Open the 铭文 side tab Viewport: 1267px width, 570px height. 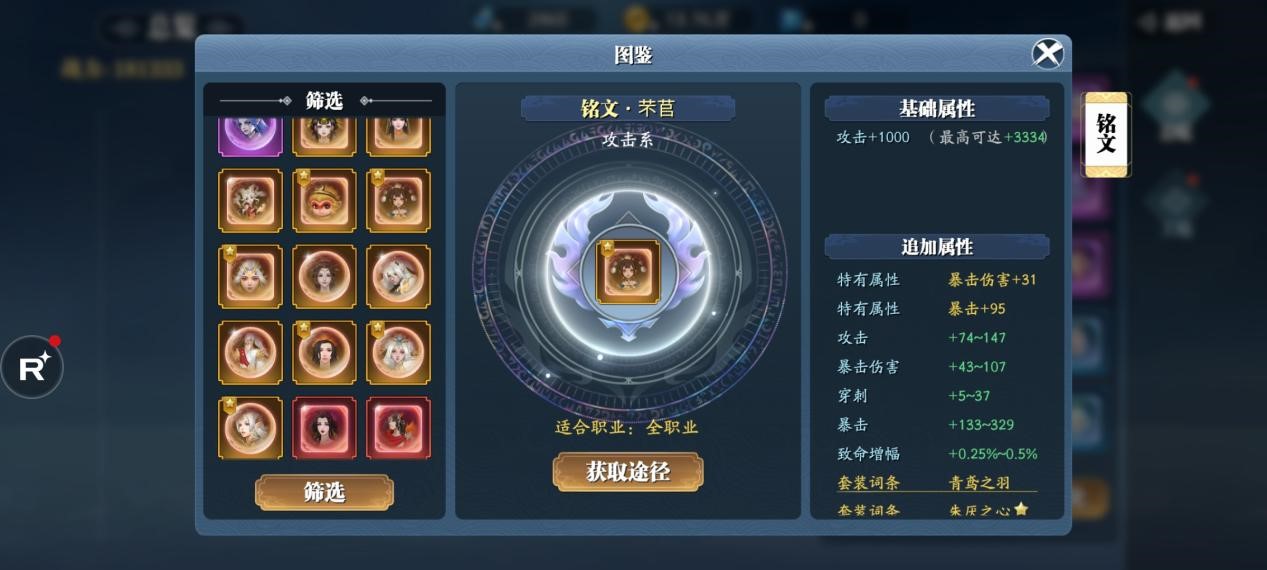pyautogui.click(x=1106, y=135)
